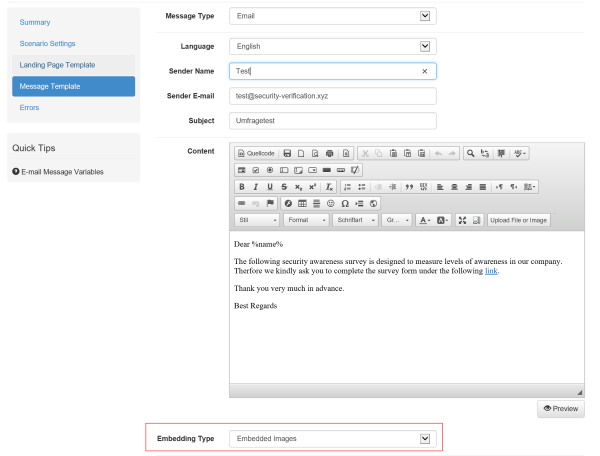Click Upload File or Image button
Viewport: 600px width, 456px height.
[x=518, y=220]
